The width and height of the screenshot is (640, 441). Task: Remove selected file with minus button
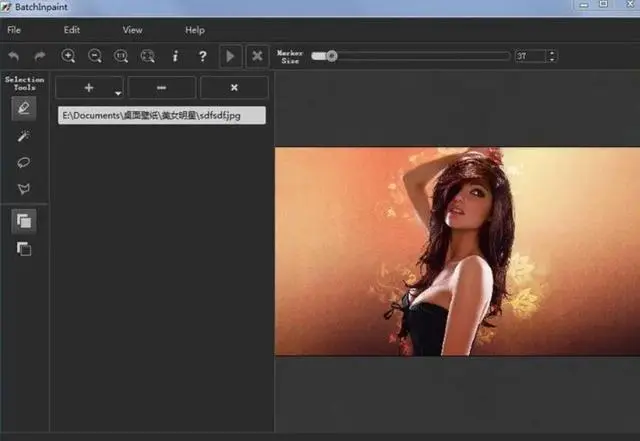click(x=162, y=87)
